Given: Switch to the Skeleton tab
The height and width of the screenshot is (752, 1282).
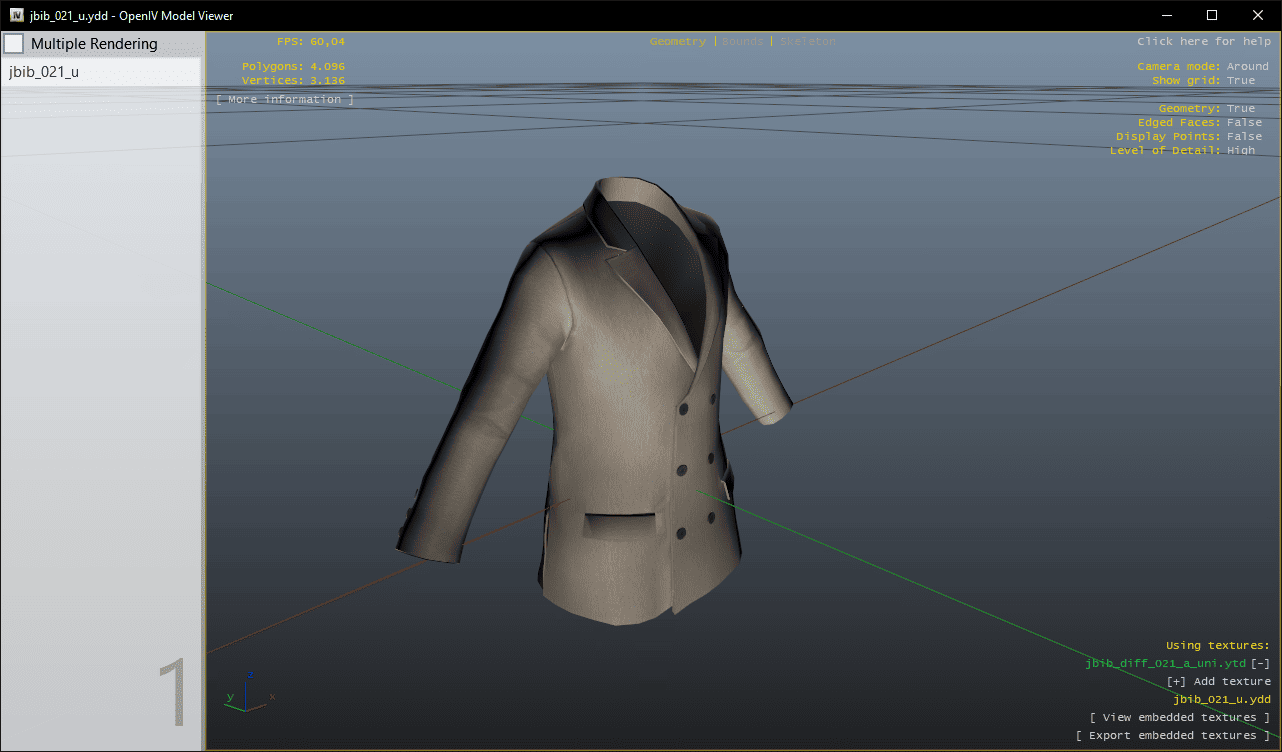Looking at the screenshot, I should (x=807, y=42).
